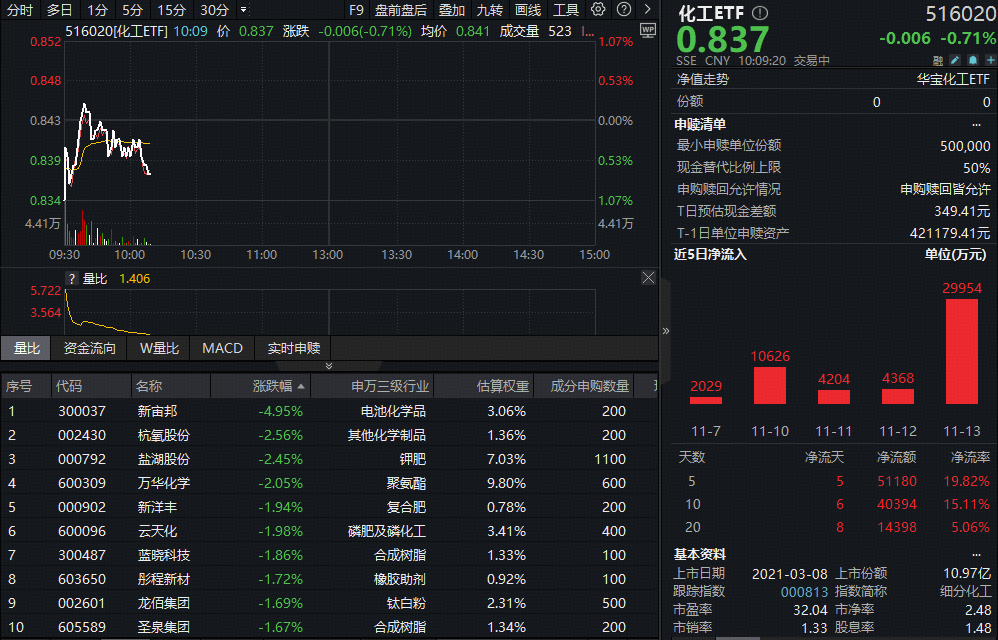The image size is (998, 640).
Task: Open the chart settings gear icon
Action: [598, 10]
